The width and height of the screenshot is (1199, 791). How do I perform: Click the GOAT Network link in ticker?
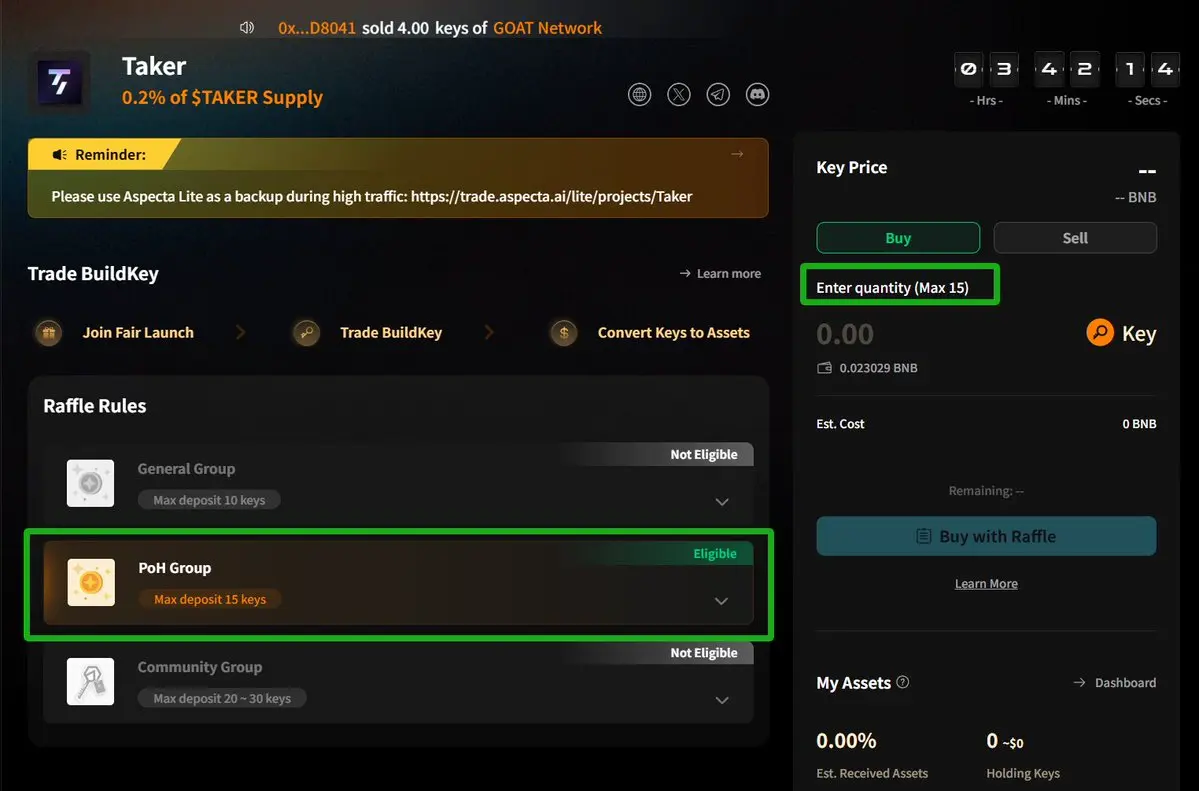(548, 28)
